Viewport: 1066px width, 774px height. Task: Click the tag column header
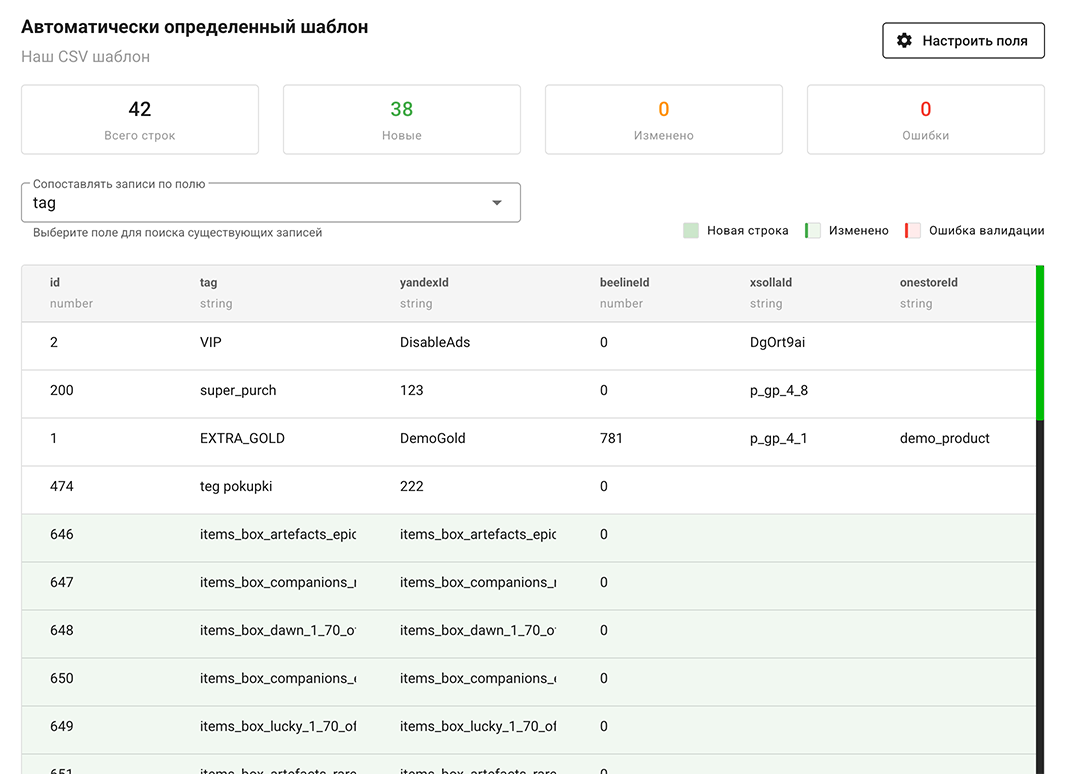tap(208, 283)
